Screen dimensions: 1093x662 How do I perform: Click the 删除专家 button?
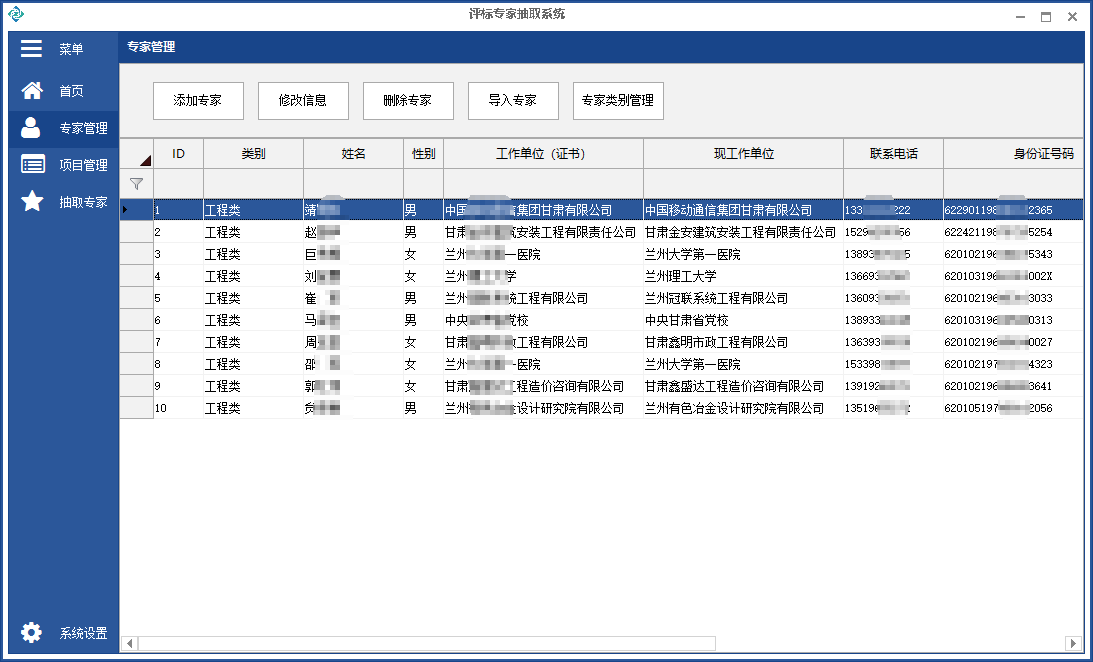click(408, 100)
